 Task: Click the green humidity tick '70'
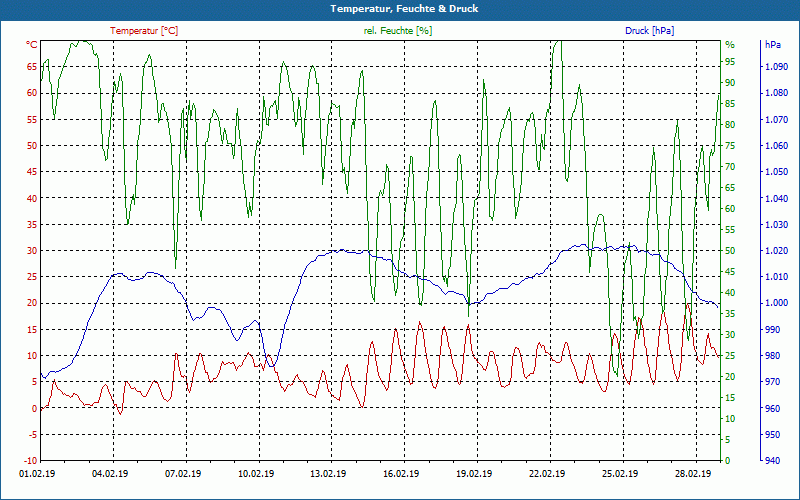click(730, 167)
